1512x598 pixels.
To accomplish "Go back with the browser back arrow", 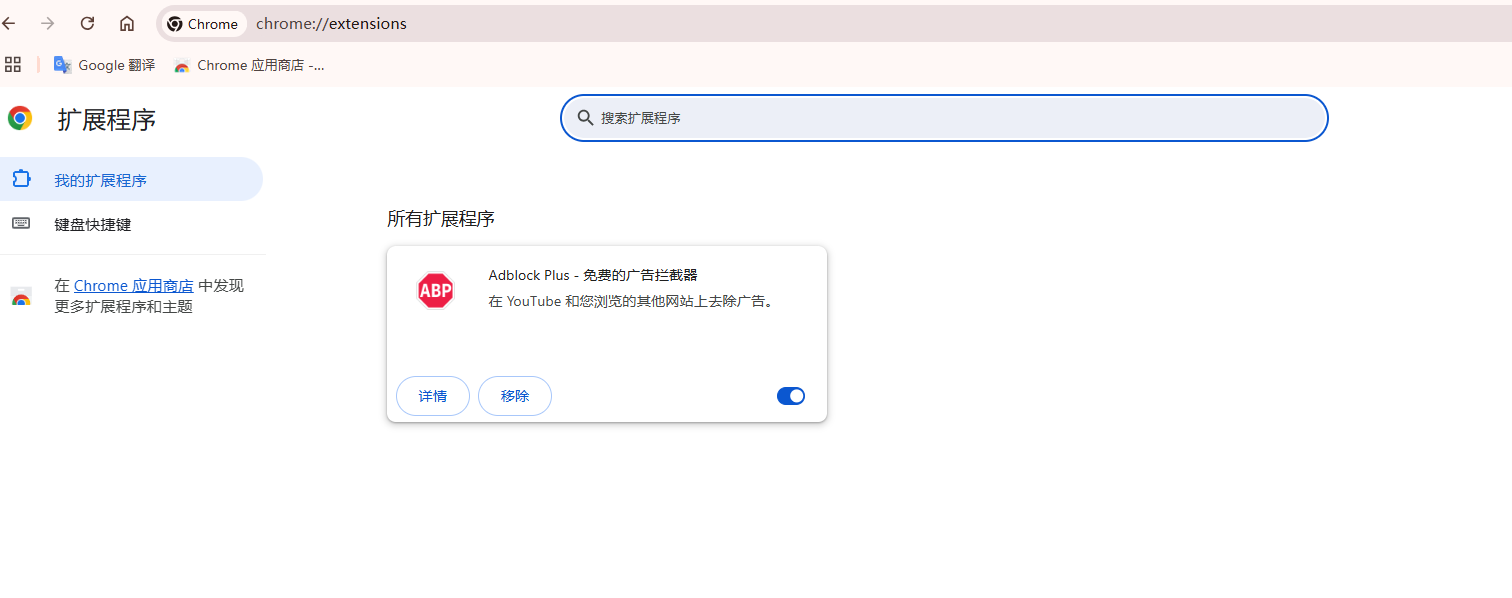I will click(9, 23).
